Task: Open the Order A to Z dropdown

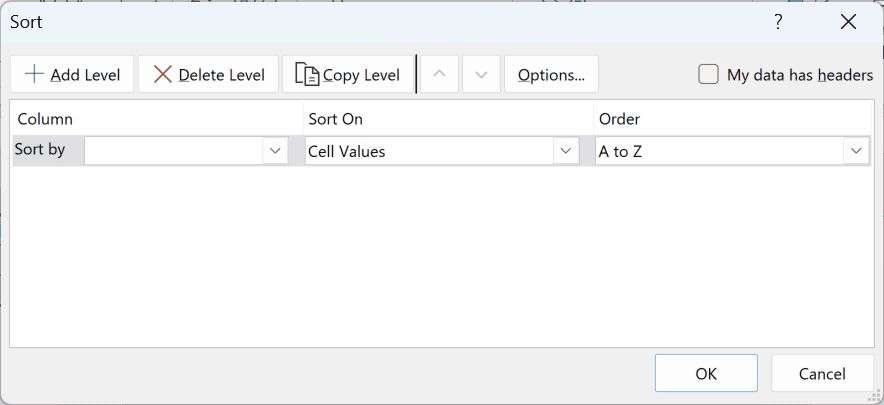Action: [x=856, y=151]
